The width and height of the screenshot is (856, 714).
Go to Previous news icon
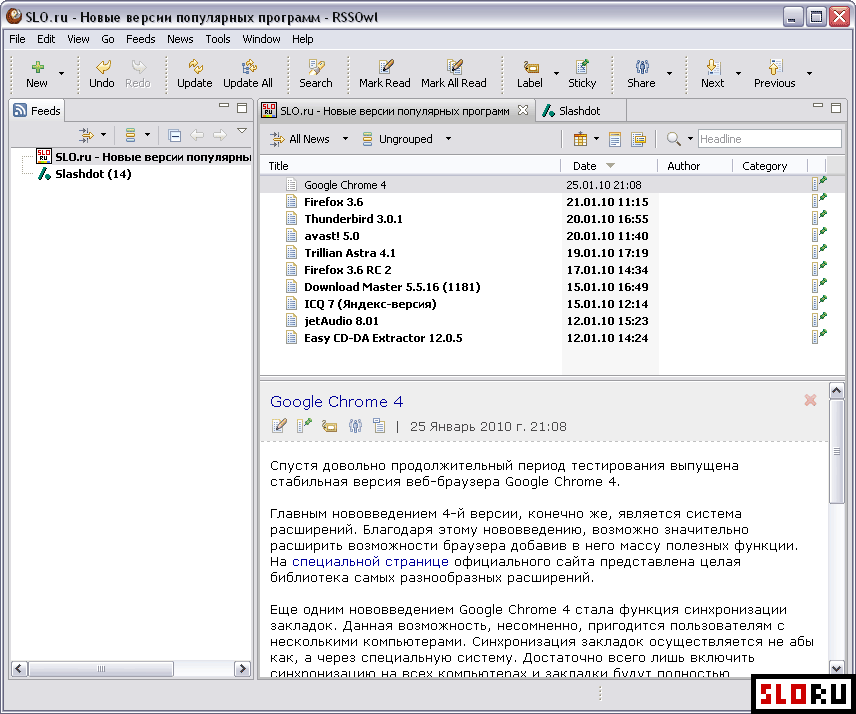click(x=775, y=67)
